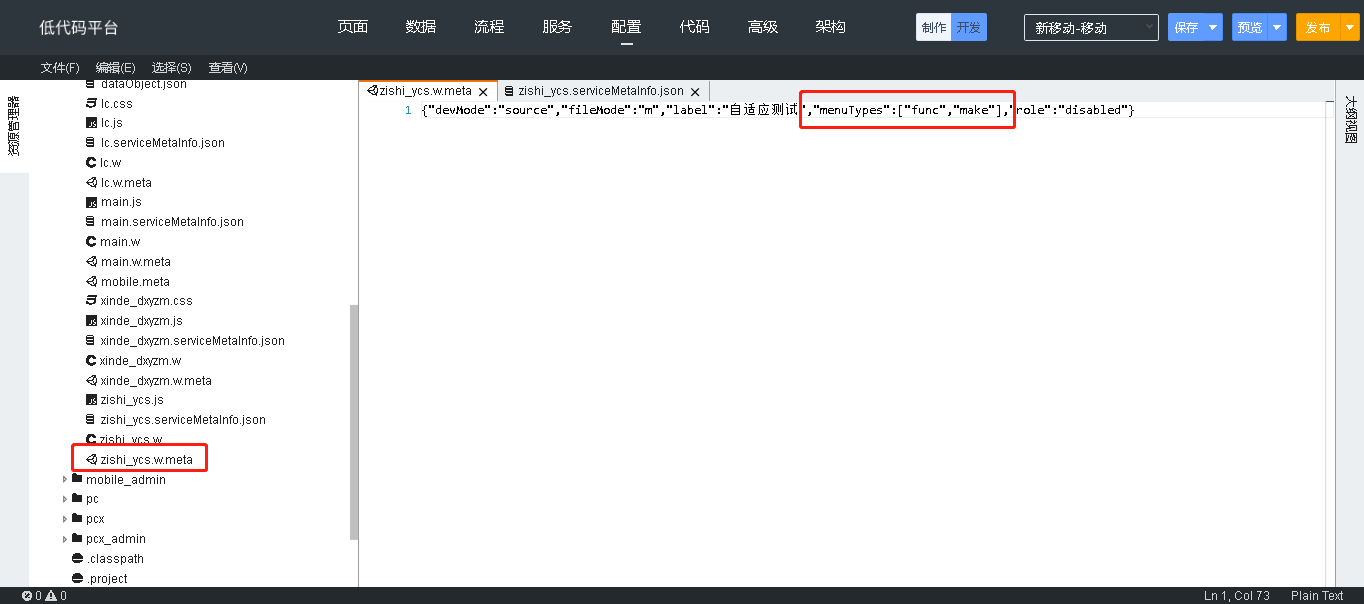
Task: Switch to zishi_ycs.serviceMetaInfo.json tab
Action: 600,92
